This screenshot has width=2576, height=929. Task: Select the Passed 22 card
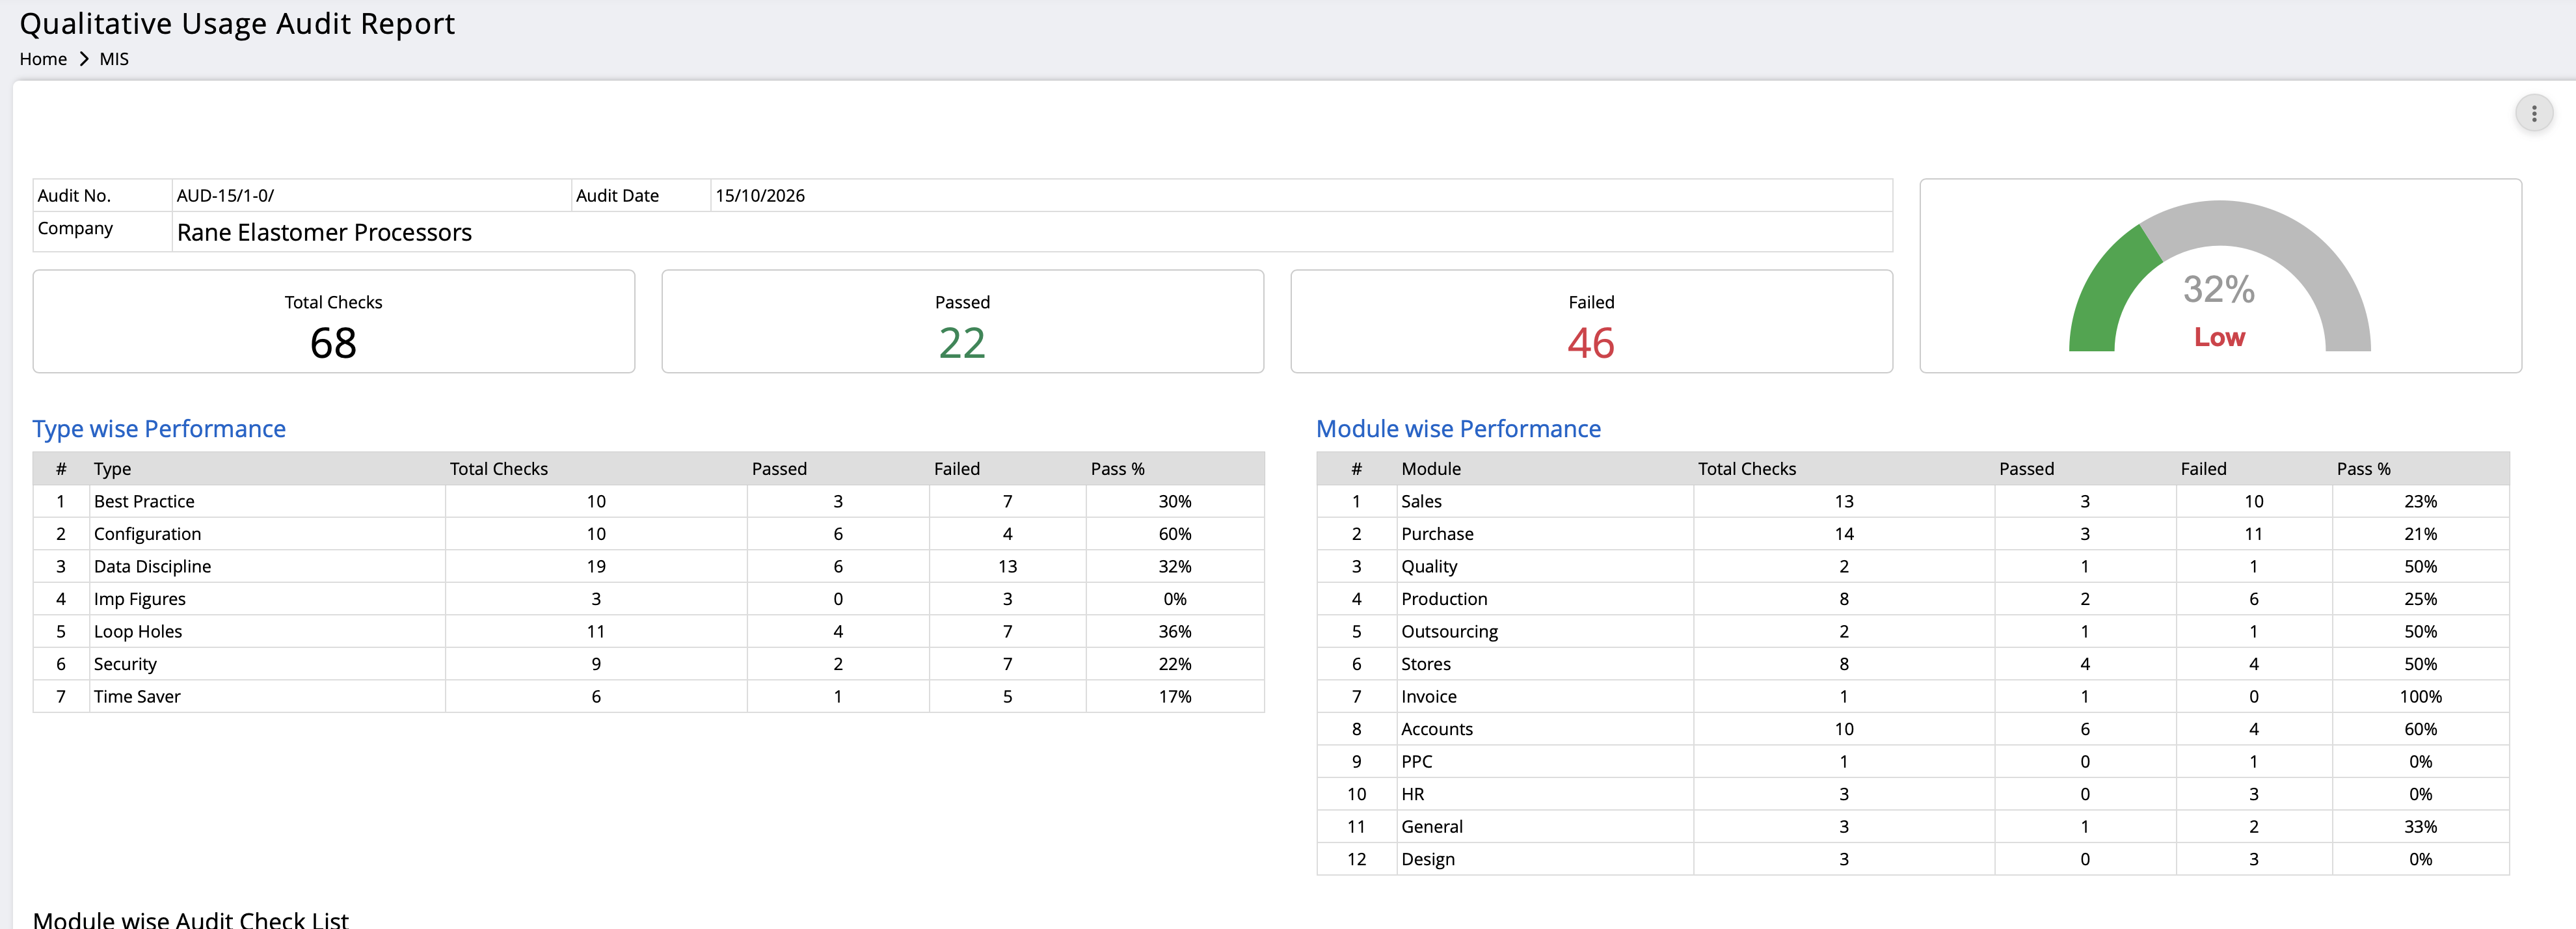[x=962, y=321]
